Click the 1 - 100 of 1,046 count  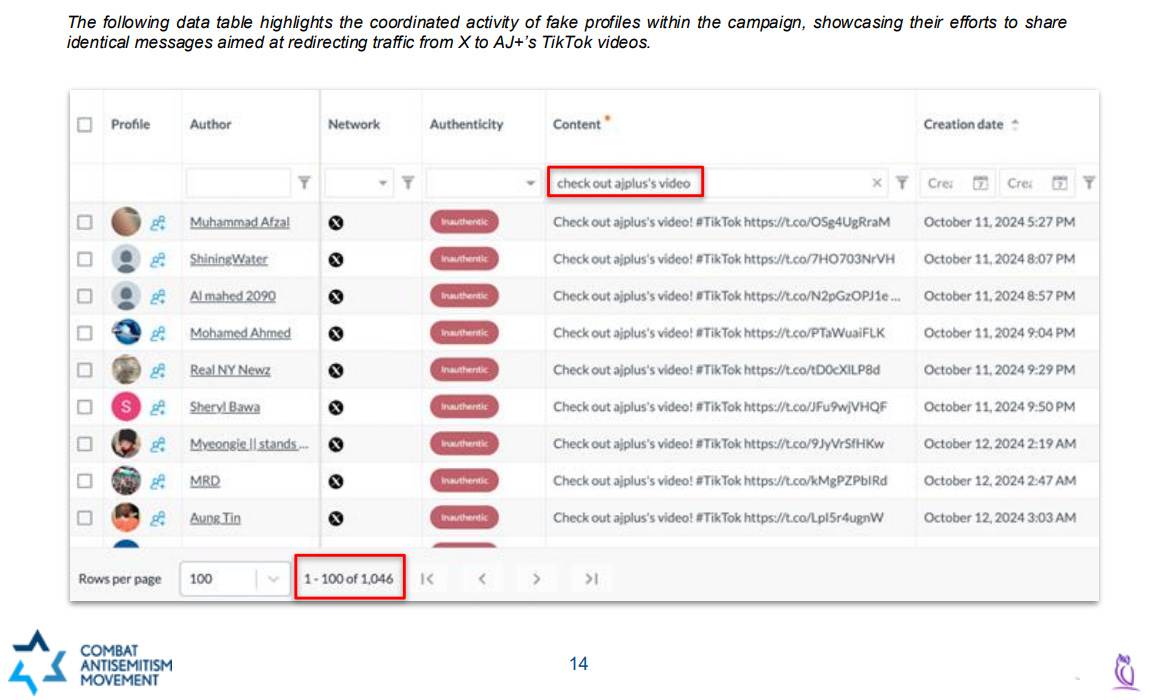pos(349,579)
